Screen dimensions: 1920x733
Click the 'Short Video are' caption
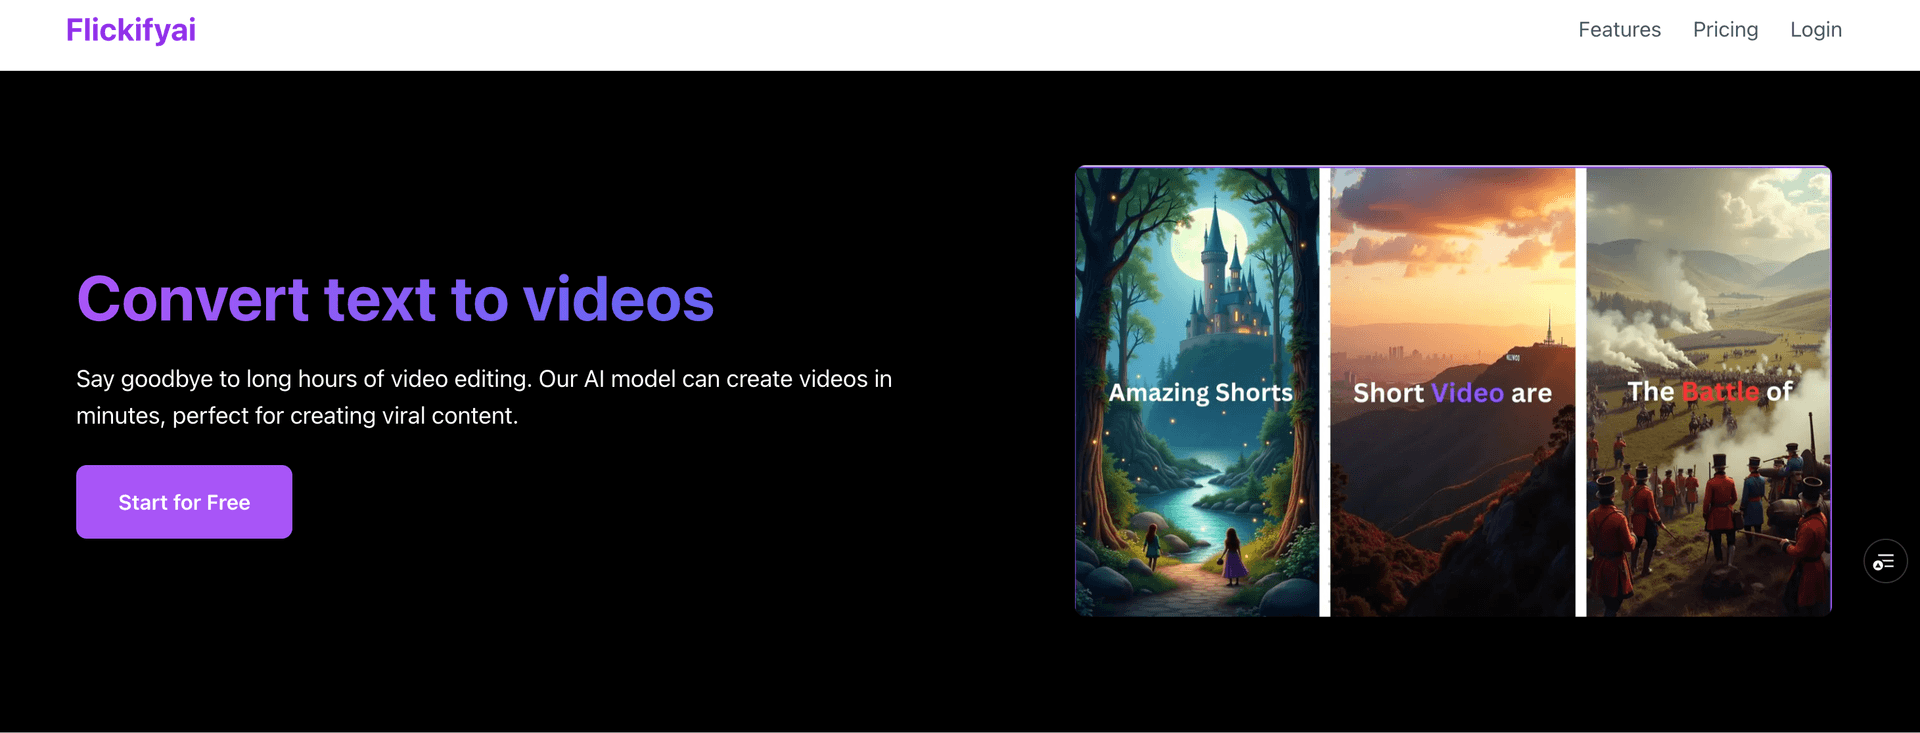1452,393
